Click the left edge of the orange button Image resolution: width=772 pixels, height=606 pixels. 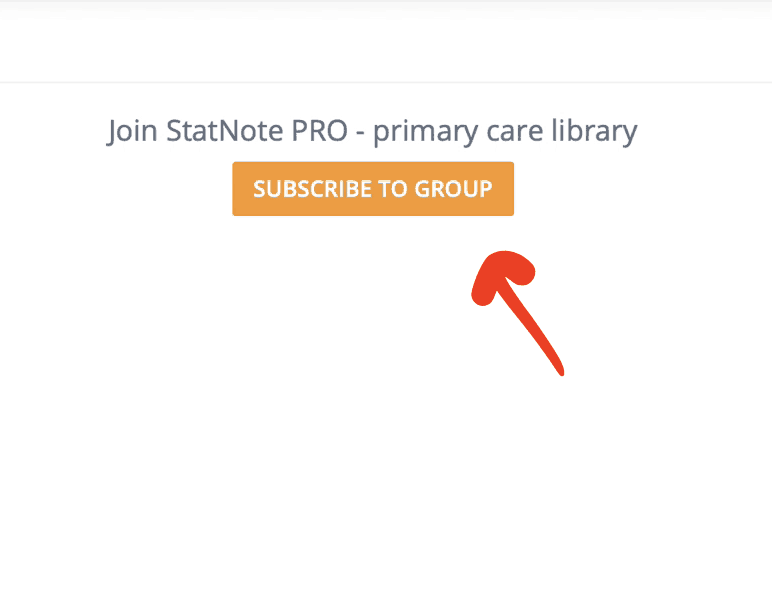[235, 189]
